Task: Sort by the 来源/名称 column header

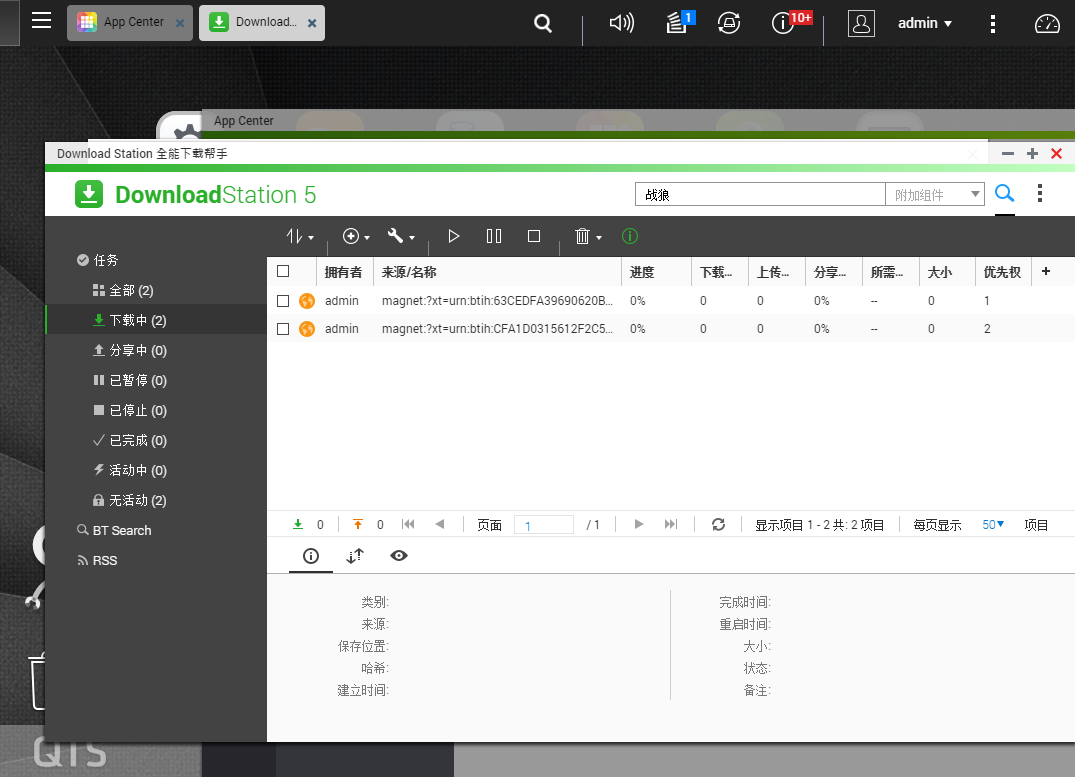Action: 497,272
